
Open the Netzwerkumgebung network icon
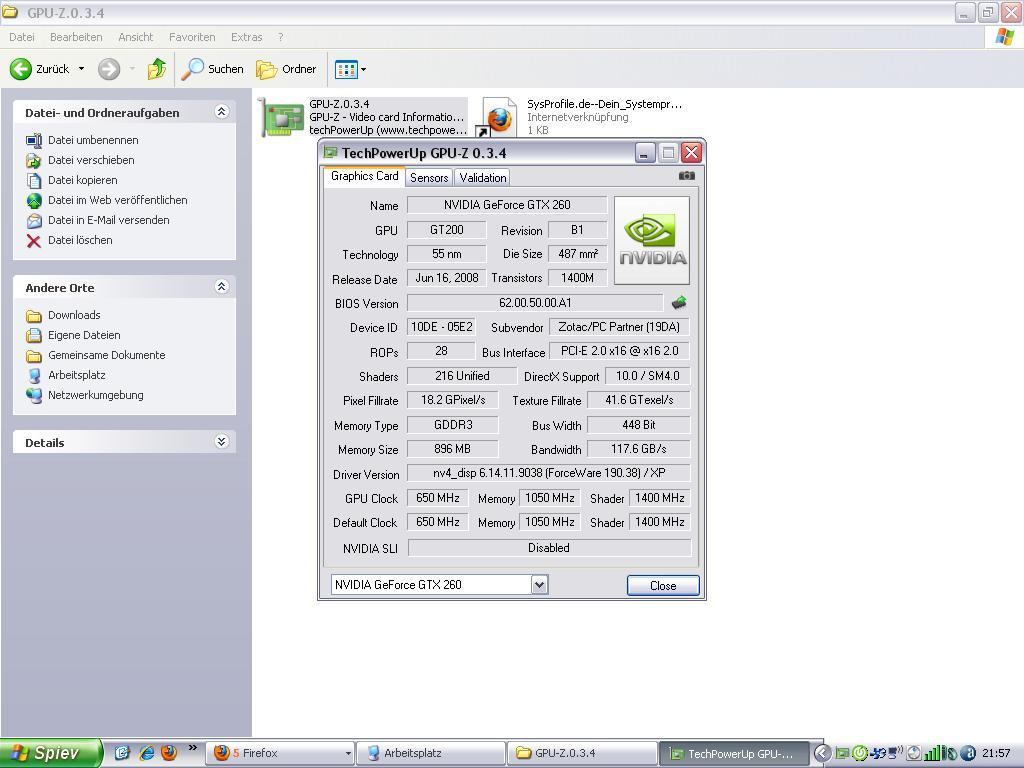[34, 396]
